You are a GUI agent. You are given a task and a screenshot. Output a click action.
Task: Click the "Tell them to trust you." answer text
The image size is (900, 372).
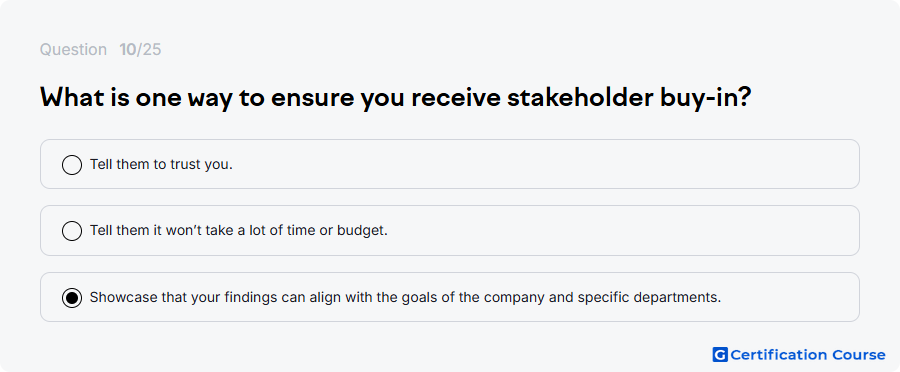tap(161, 165)
